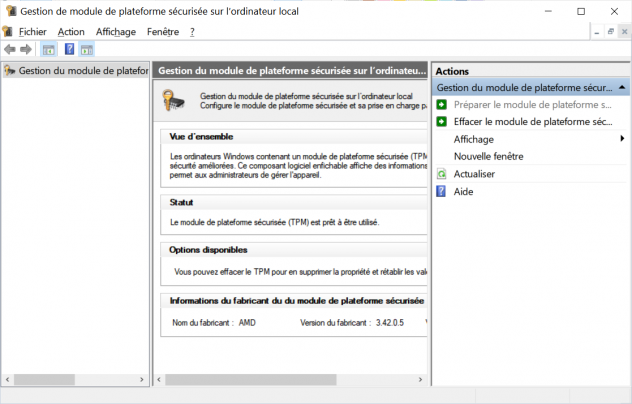Open the Affichage menu in the menu bar
The width and height of the screenshot is (632, 404).
pyautogui.click(x=115, y=32)
